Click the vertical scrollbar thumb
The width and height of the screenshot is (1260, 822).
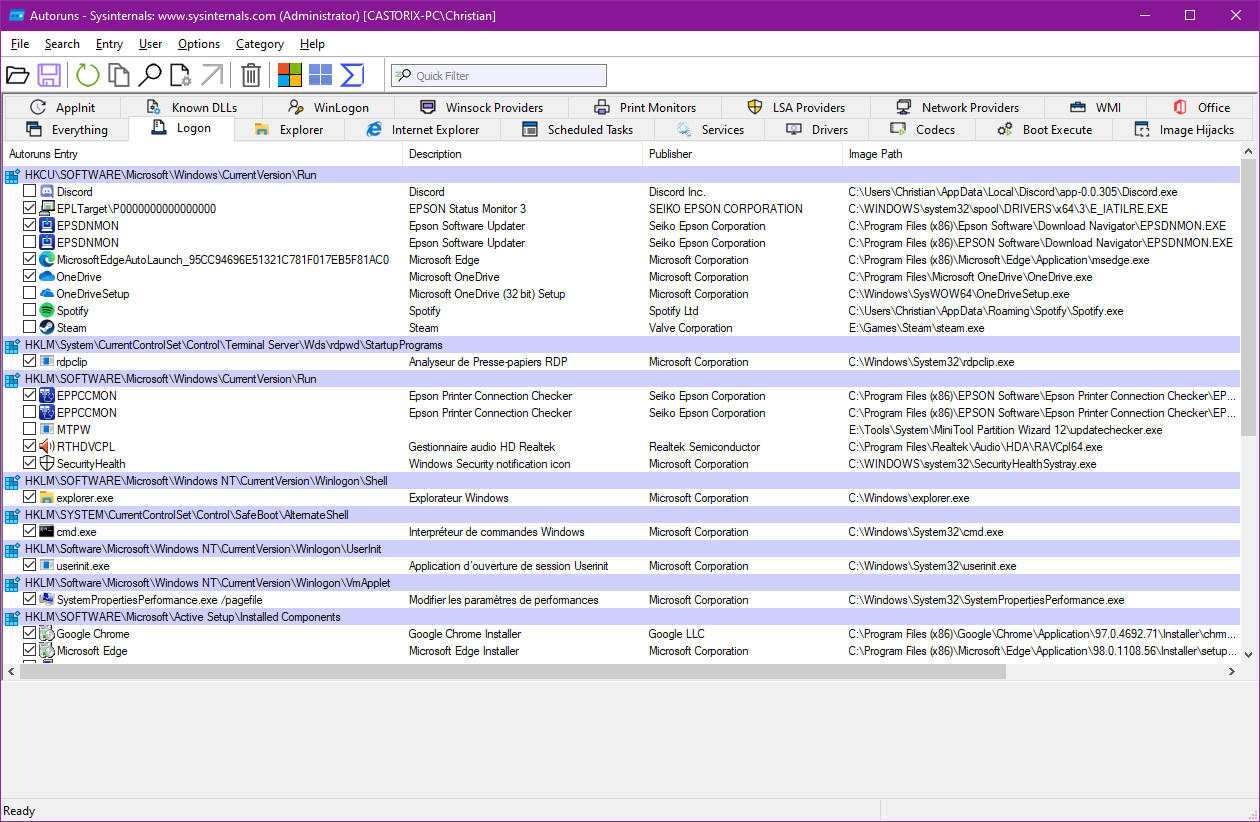[x=1248, y=296]
